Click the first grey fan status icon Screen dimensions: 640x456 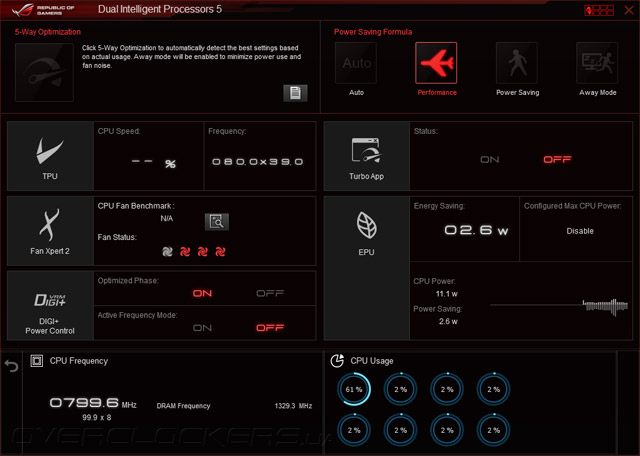pos(167,252)
